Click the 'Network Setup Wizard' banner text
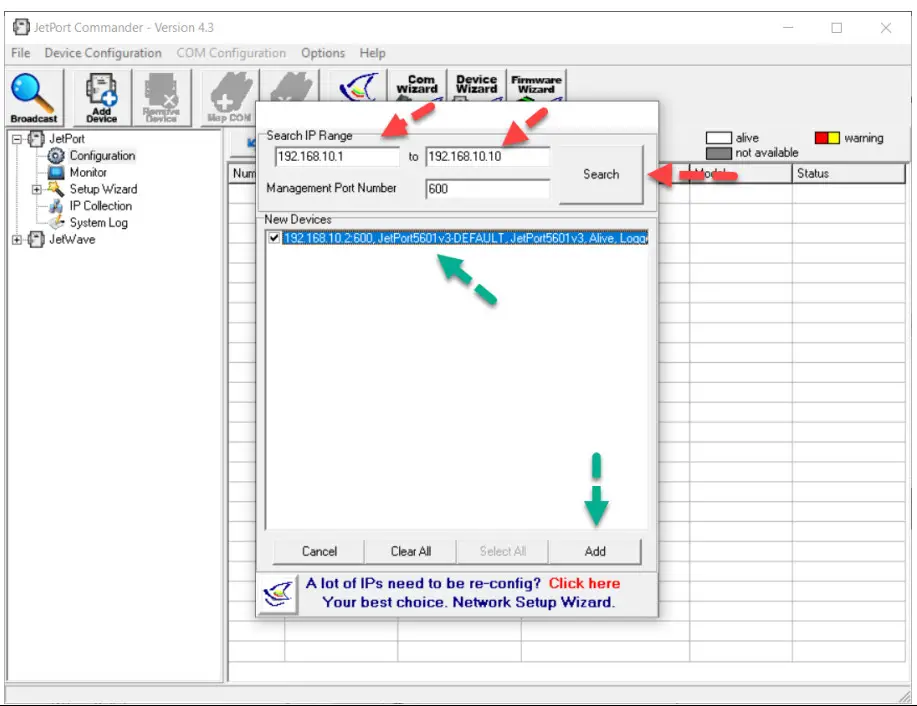Viewport: 917px width, 706px height. 533,602
